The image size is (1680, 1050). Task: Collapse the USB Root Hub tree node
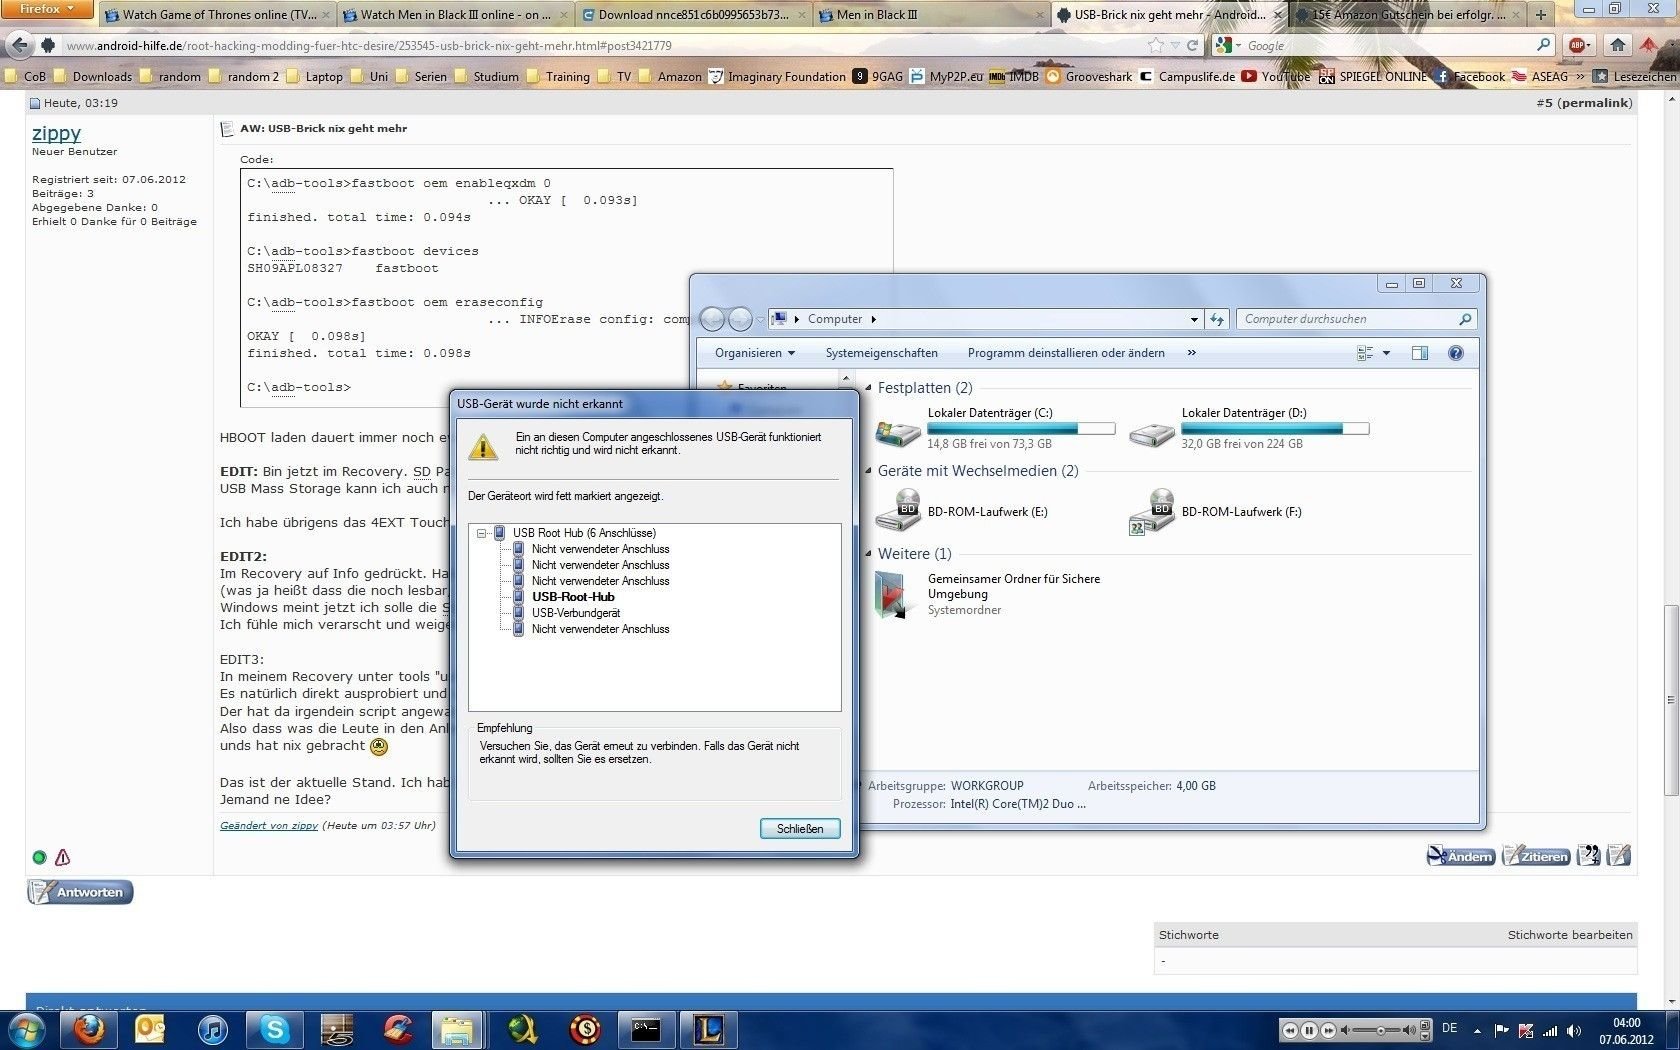[x=481, y=533]
